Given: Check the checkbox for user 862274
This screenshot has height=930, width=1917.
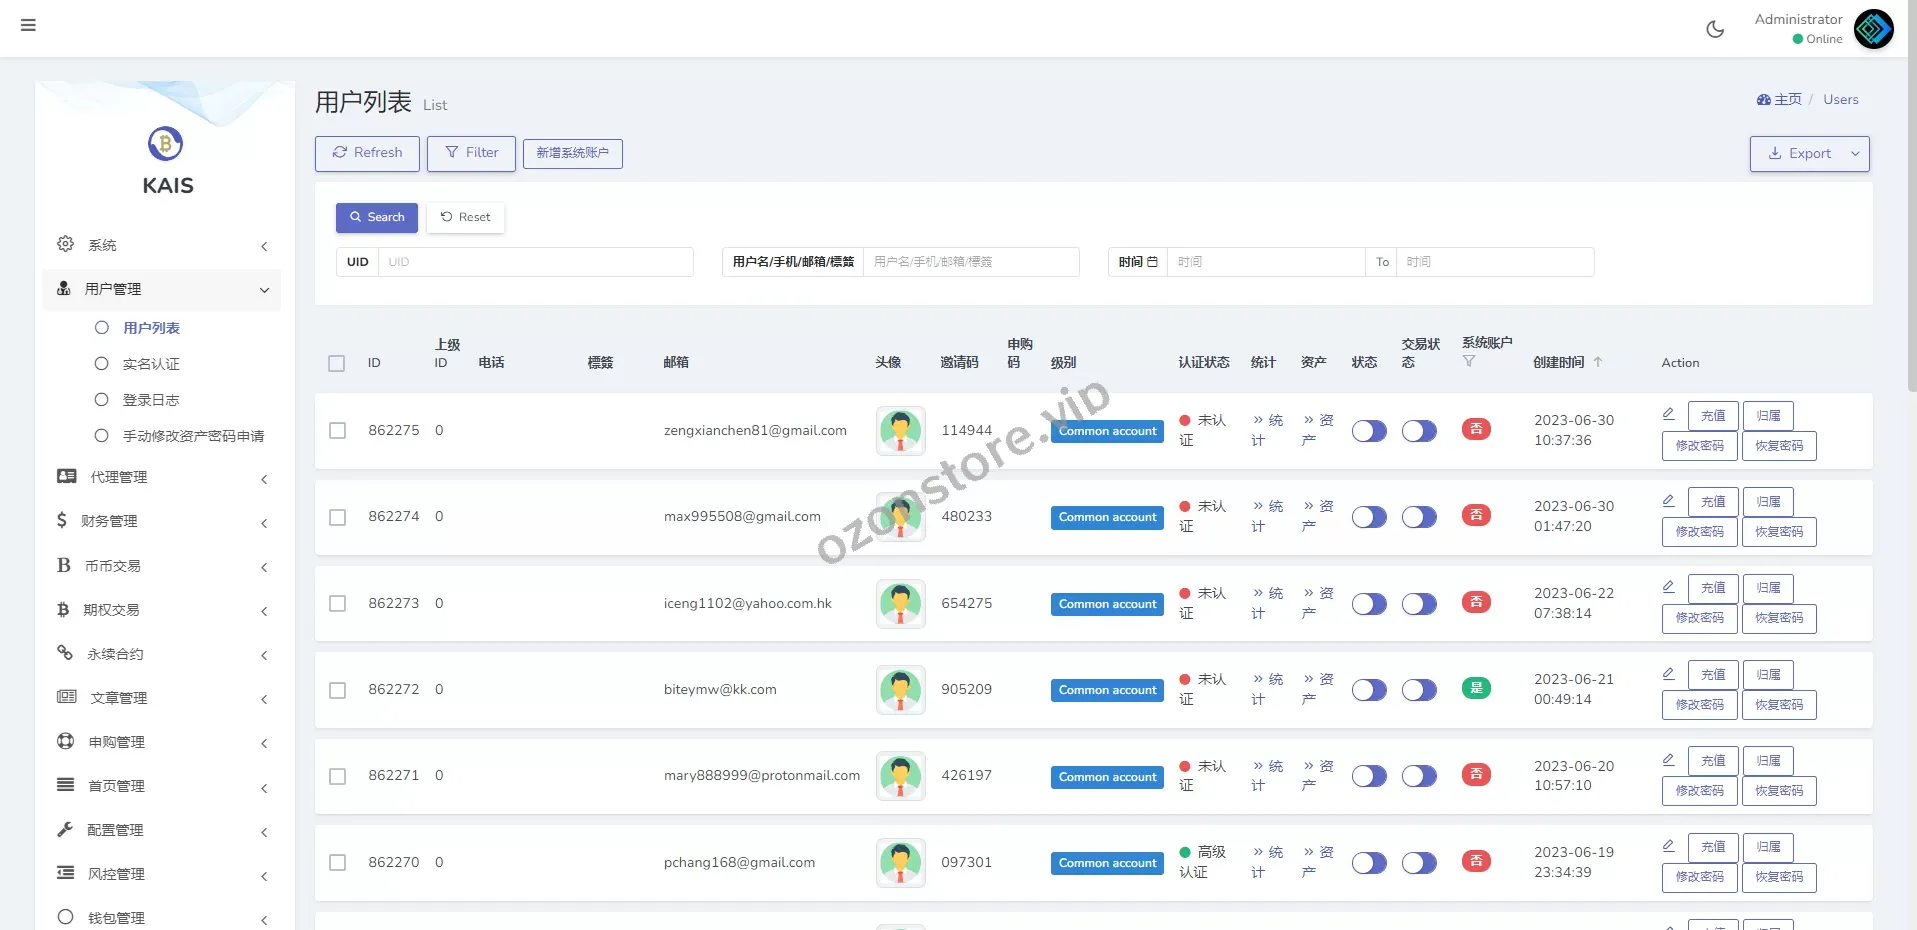Looking at the screenshot, I should 338,517.
